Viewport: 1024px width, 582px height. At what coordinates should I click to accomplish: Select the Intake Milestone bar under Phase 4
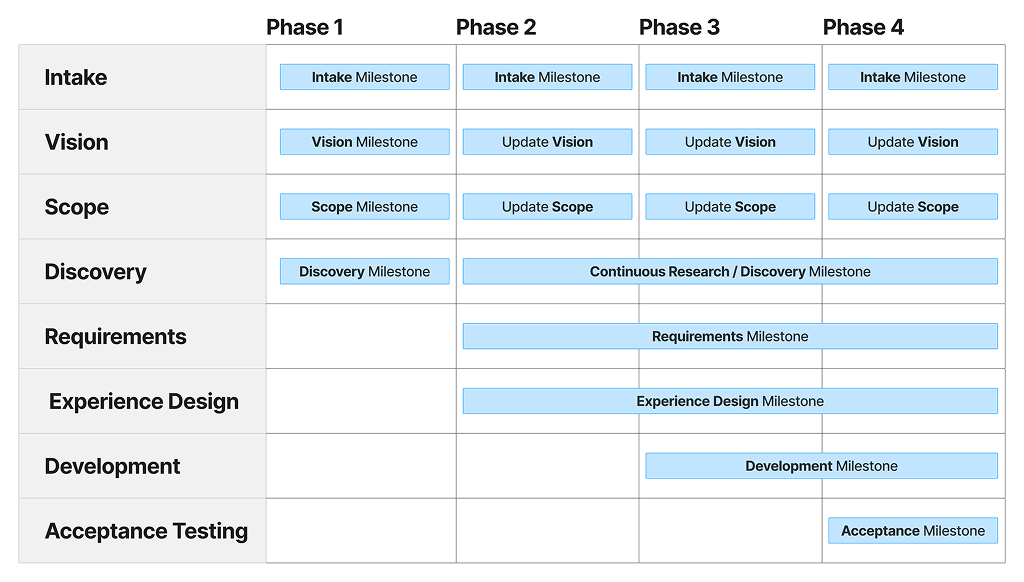coord(912,77)
